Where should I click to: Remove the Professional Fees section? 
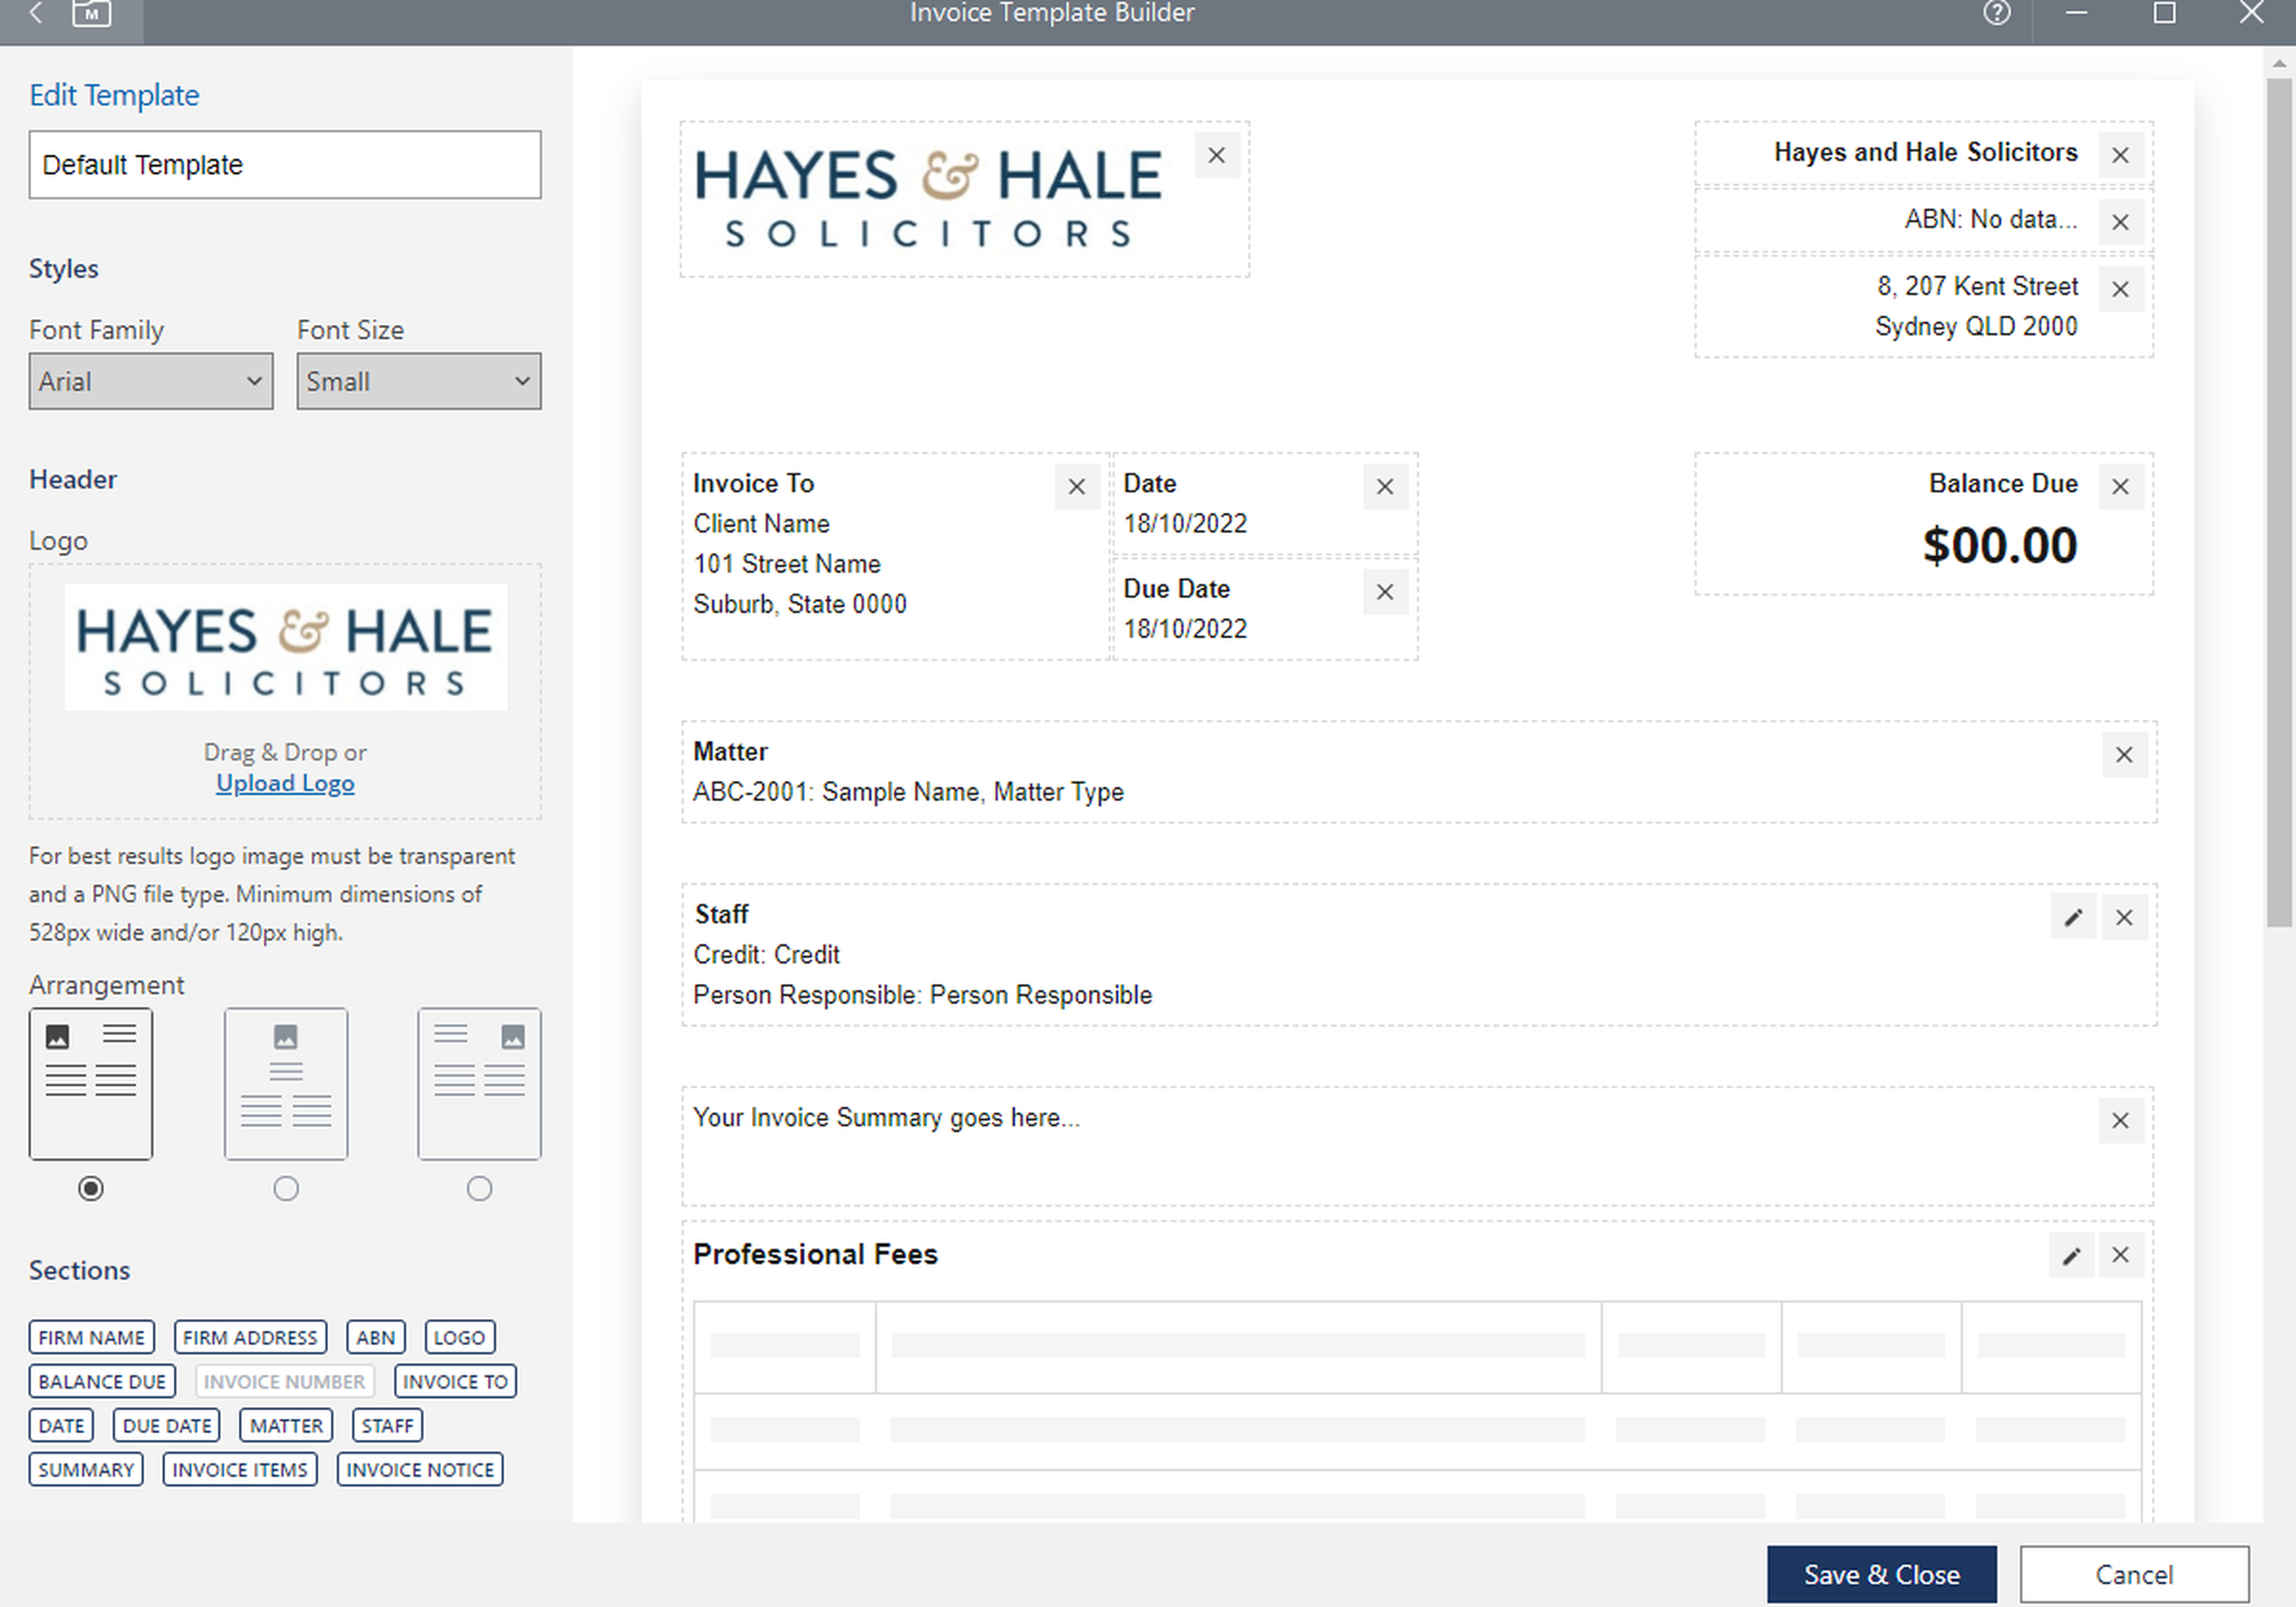(2120, 1255)
